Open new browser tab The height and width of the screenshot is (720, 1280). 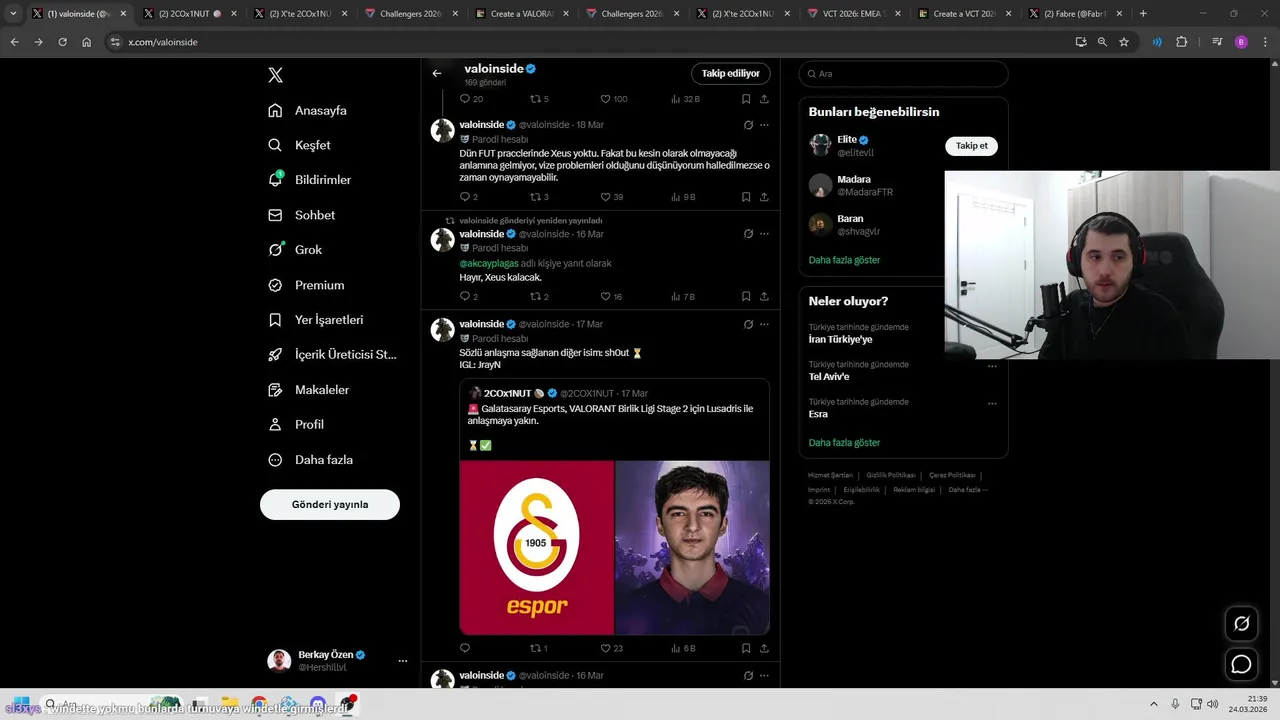coord(1143,14)
